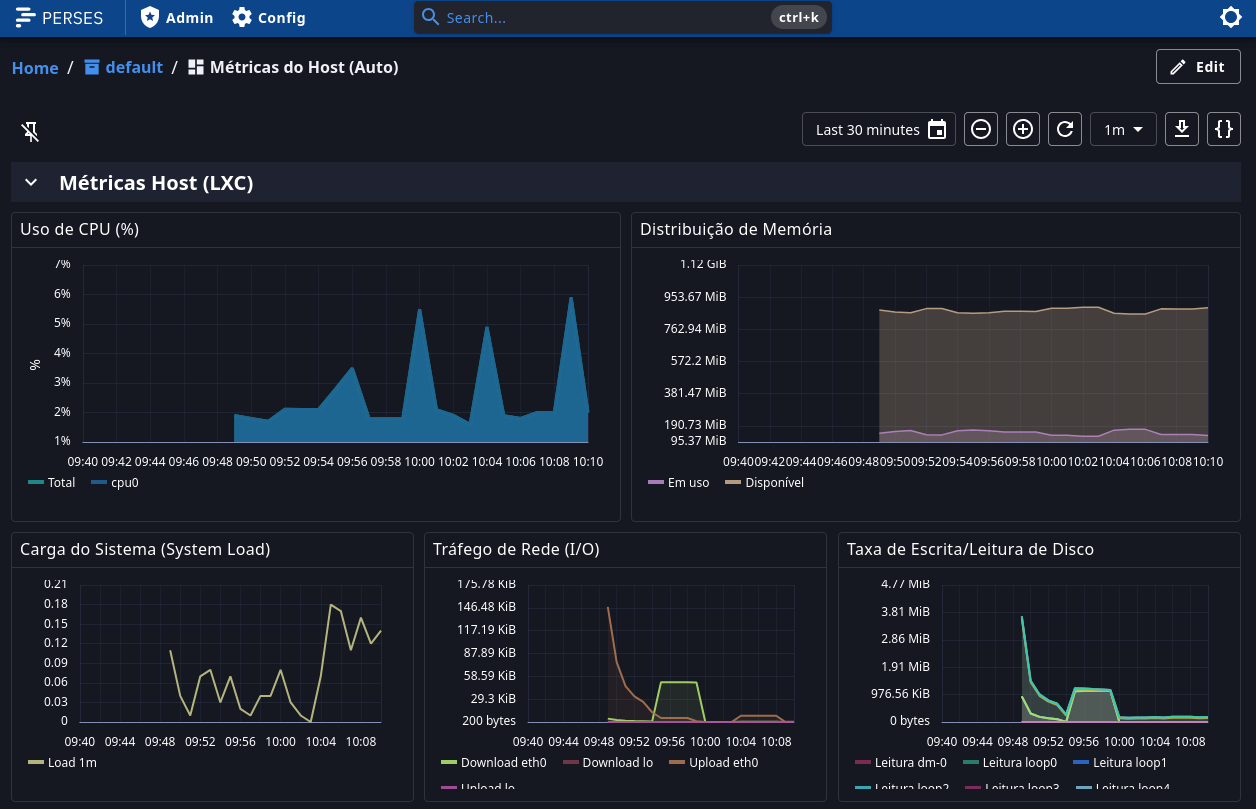Open the 1m refresh interval dropdown

tap(1123, 129)
